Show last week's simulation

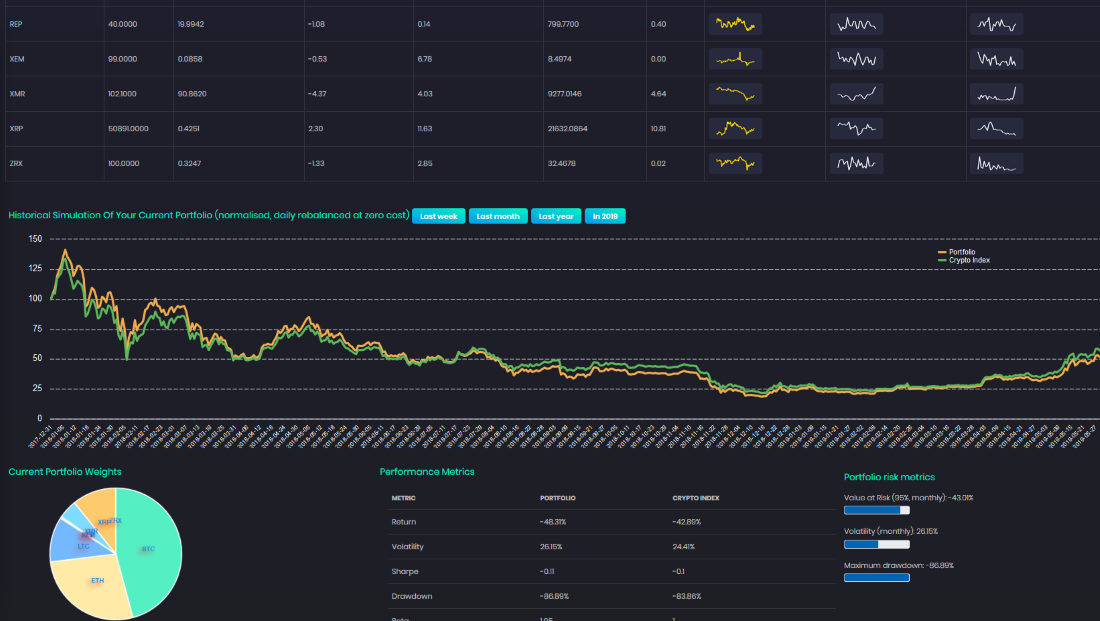click(439, 216)
